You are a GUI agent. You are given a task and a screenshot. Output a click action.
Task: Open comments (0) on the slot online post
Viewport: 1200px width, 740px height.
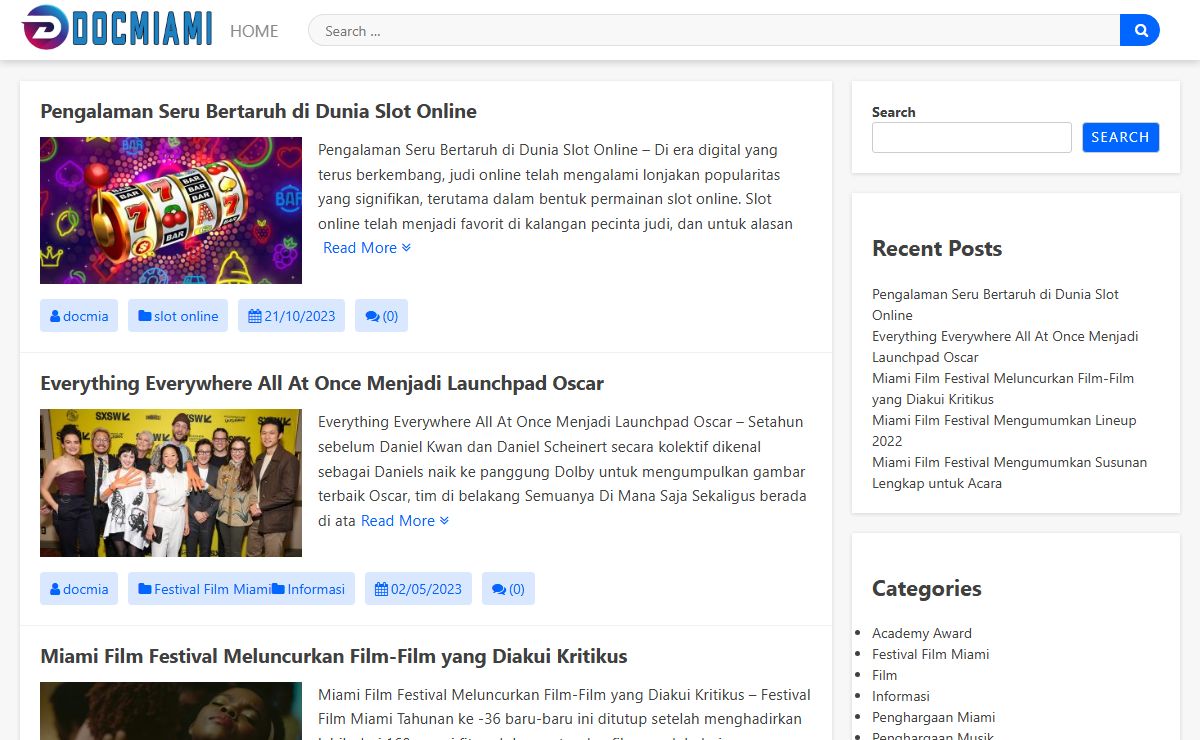[381, 316]
